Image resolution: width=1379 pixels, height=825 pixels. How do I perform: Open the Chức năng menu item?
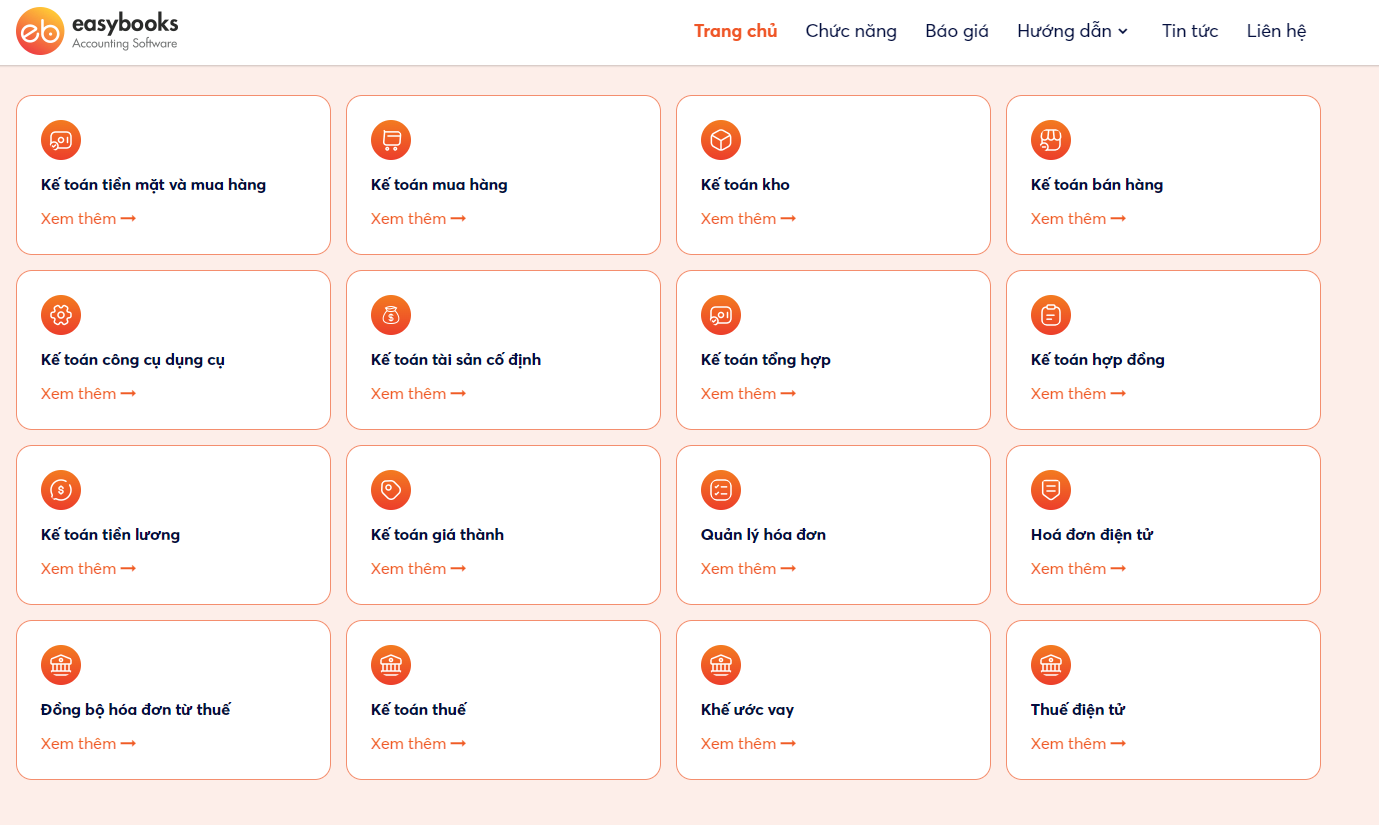tap(851, 31)
